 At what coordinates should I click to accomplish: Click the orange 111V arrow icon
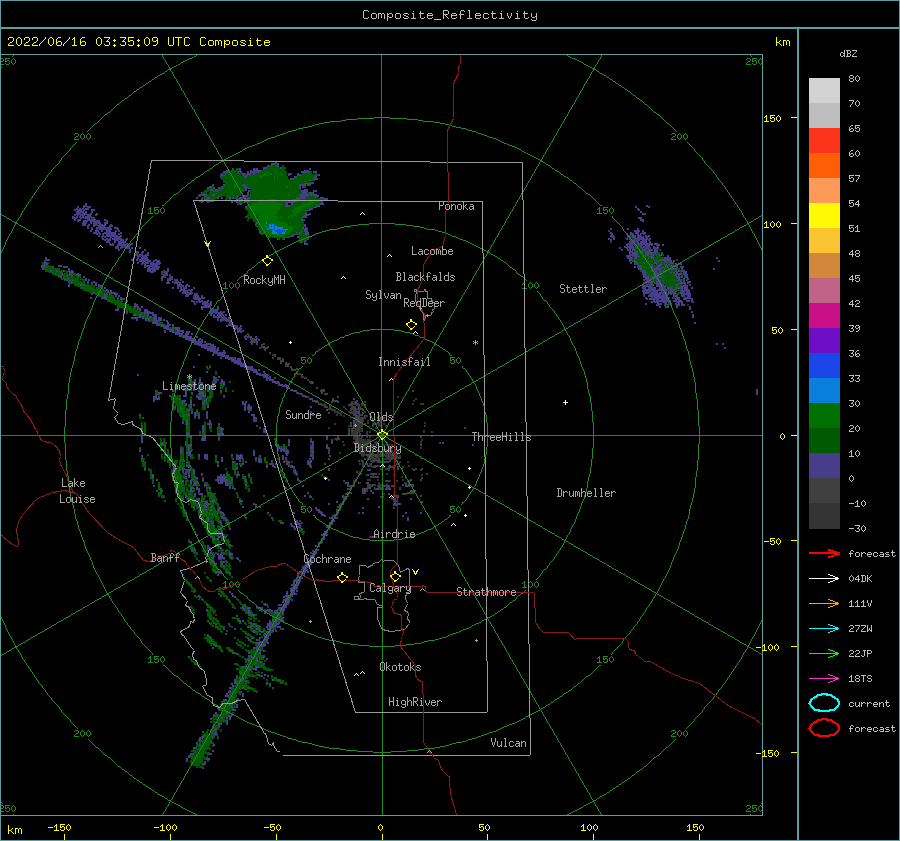pyautogui.click(x=824, y=603)
